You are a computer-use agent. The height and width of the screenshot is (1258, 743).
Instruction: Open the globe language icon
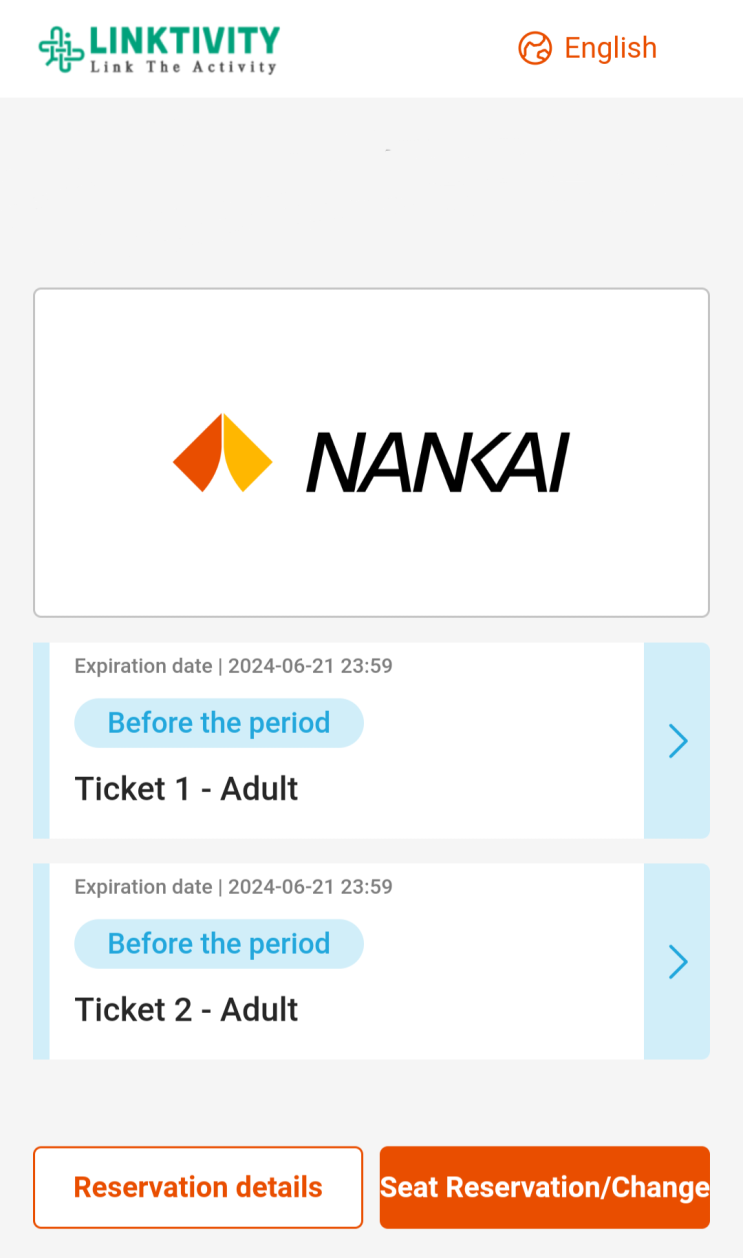pos(535,48)
